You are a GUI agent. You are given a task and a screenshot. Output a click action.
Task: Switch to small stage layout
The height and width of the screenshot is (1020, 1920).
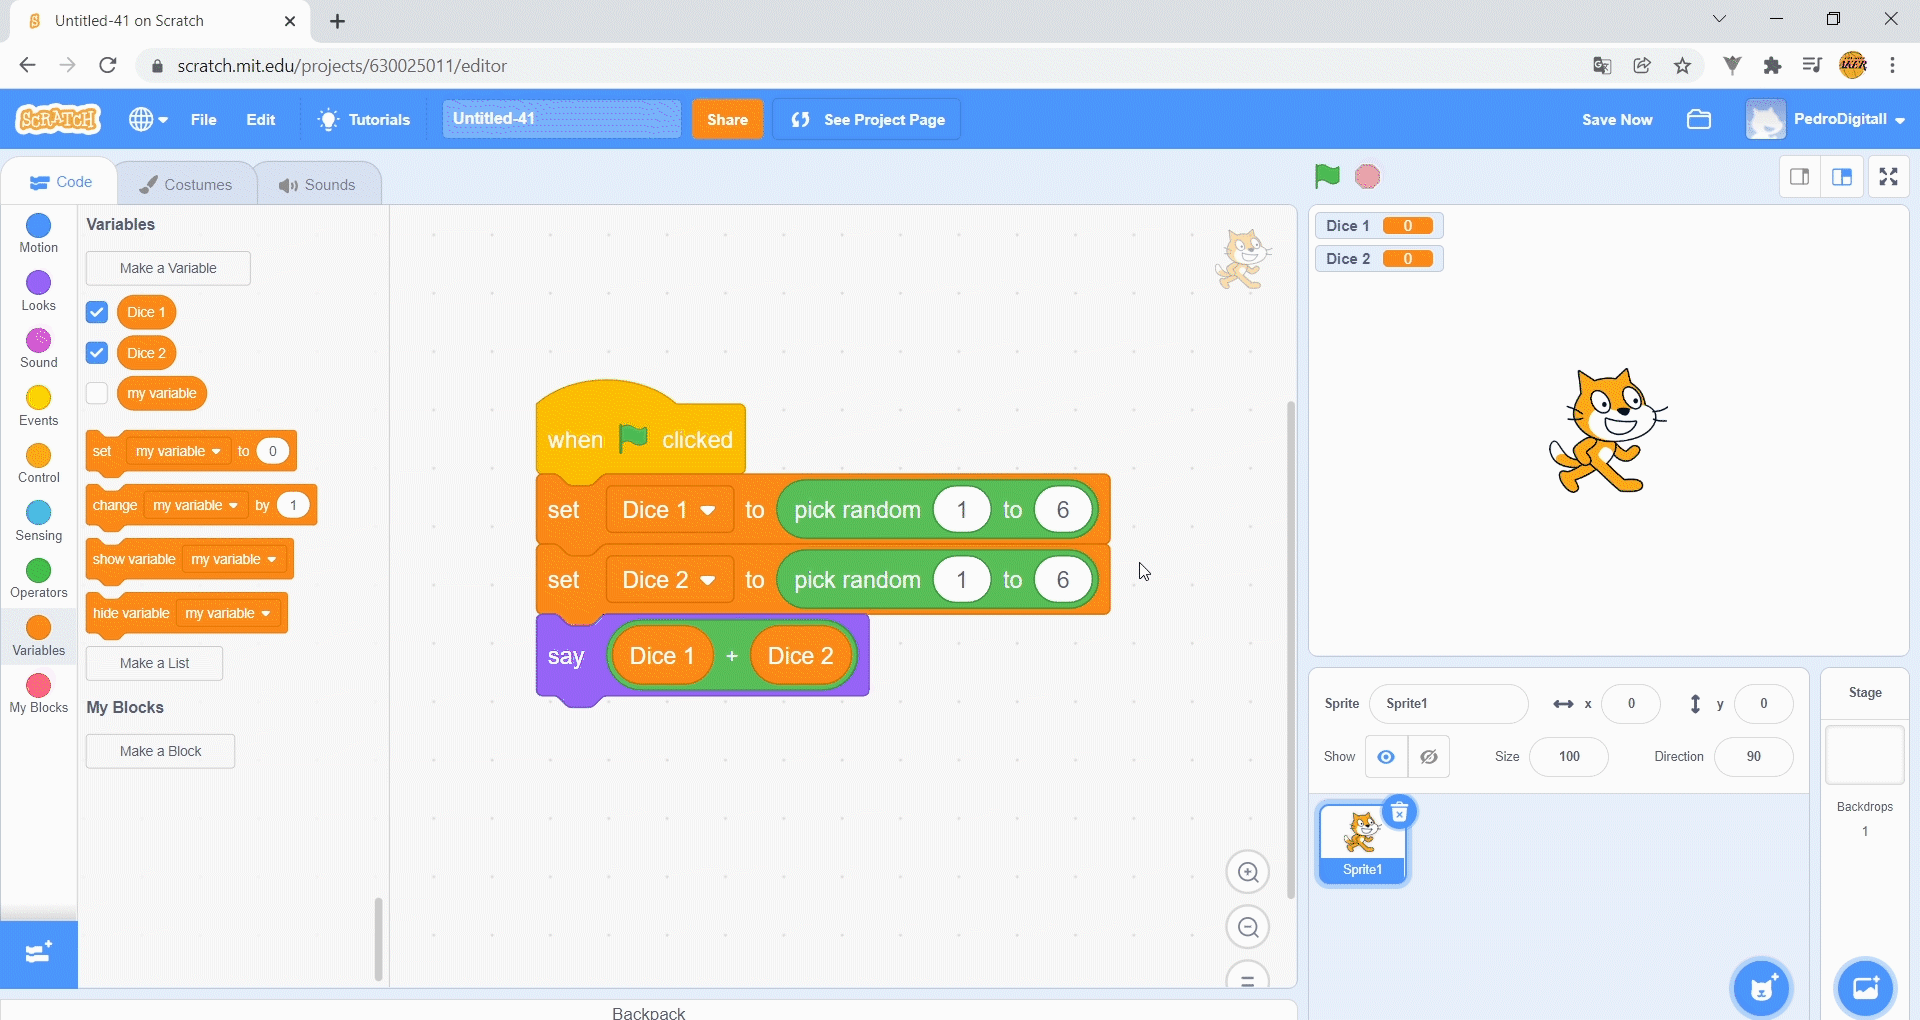pyautogui.click(x=1800, y=177)
